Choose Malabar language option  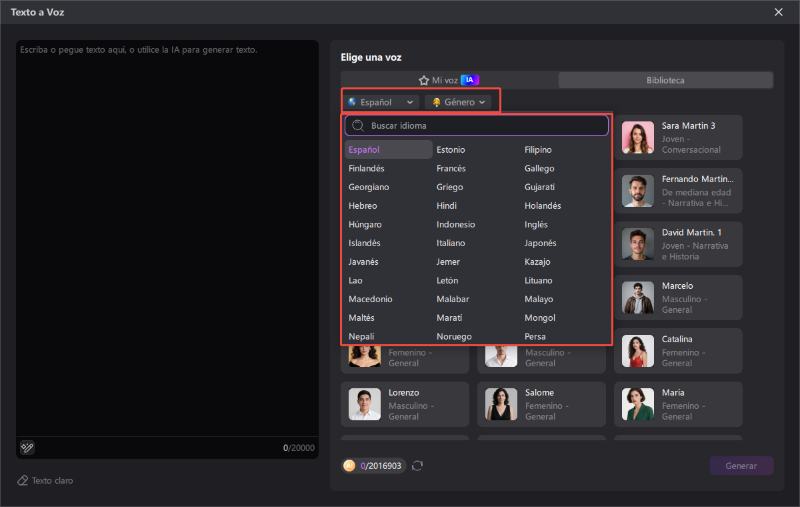453,299
